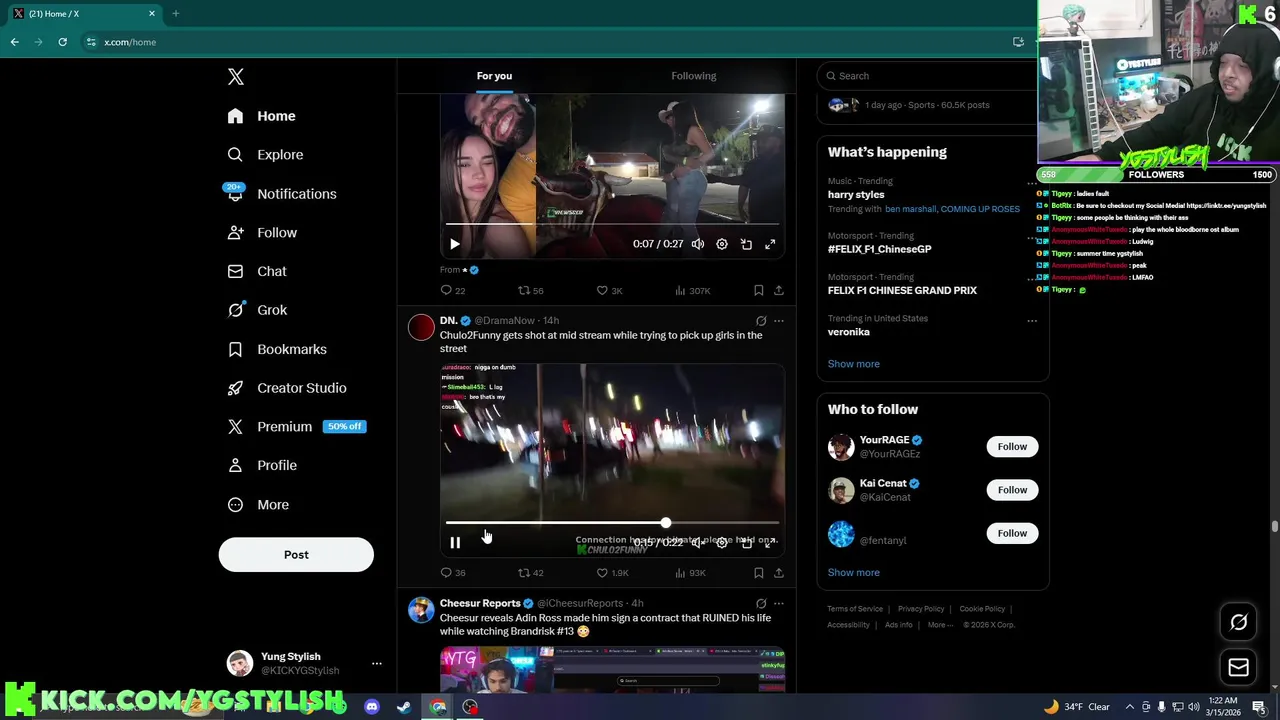
Task: Show more trends under What's happening
Action: [853, 364]
